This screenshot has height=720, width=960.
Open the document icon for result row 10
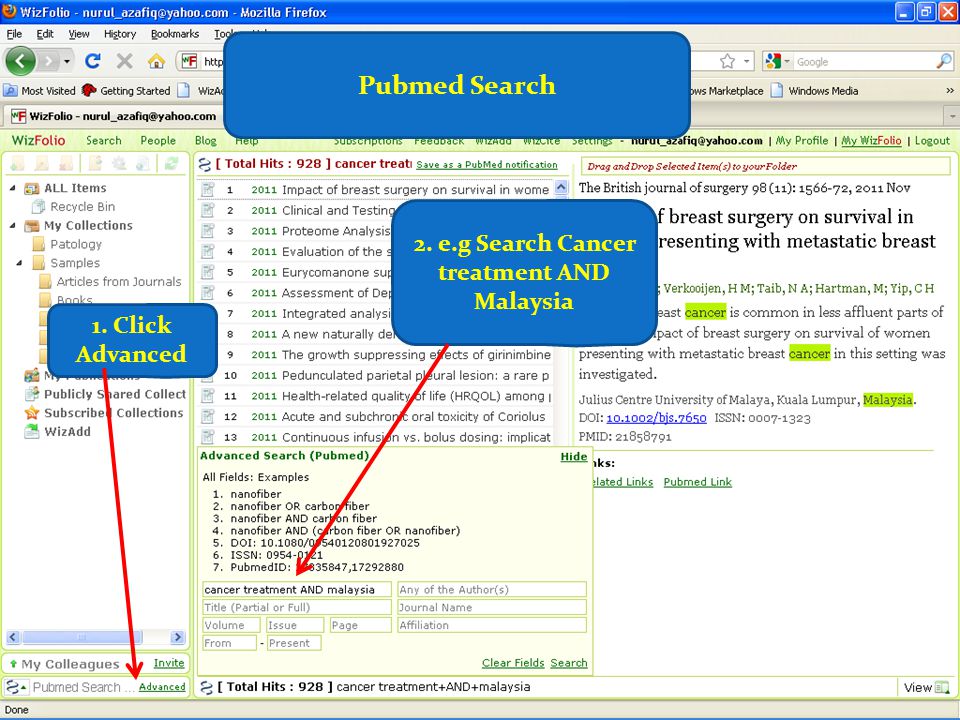click(208, 375)
